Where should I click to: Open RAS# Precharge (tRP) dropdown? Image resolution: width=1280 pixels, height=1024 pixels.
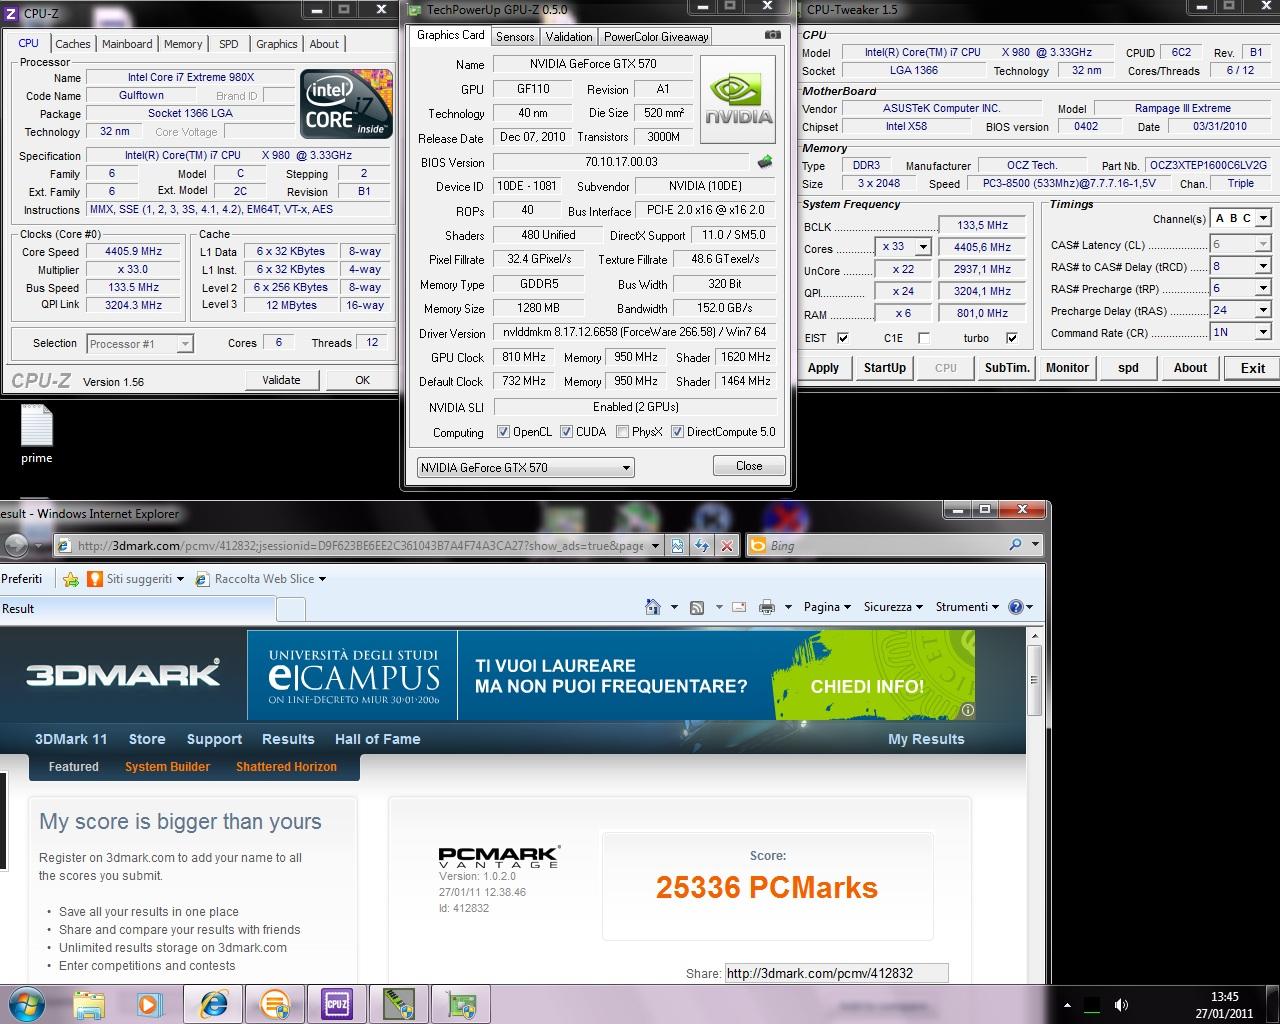(1263, 288)
